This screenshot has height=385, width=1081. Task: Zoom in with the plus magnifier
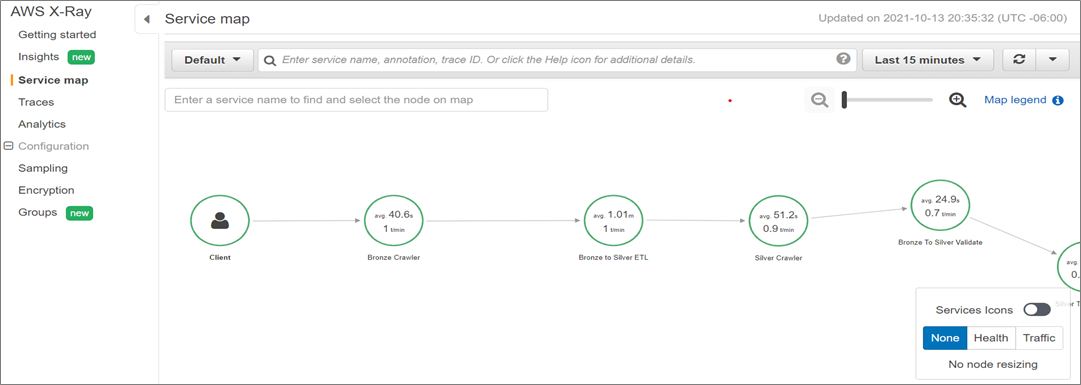point(958,100)
